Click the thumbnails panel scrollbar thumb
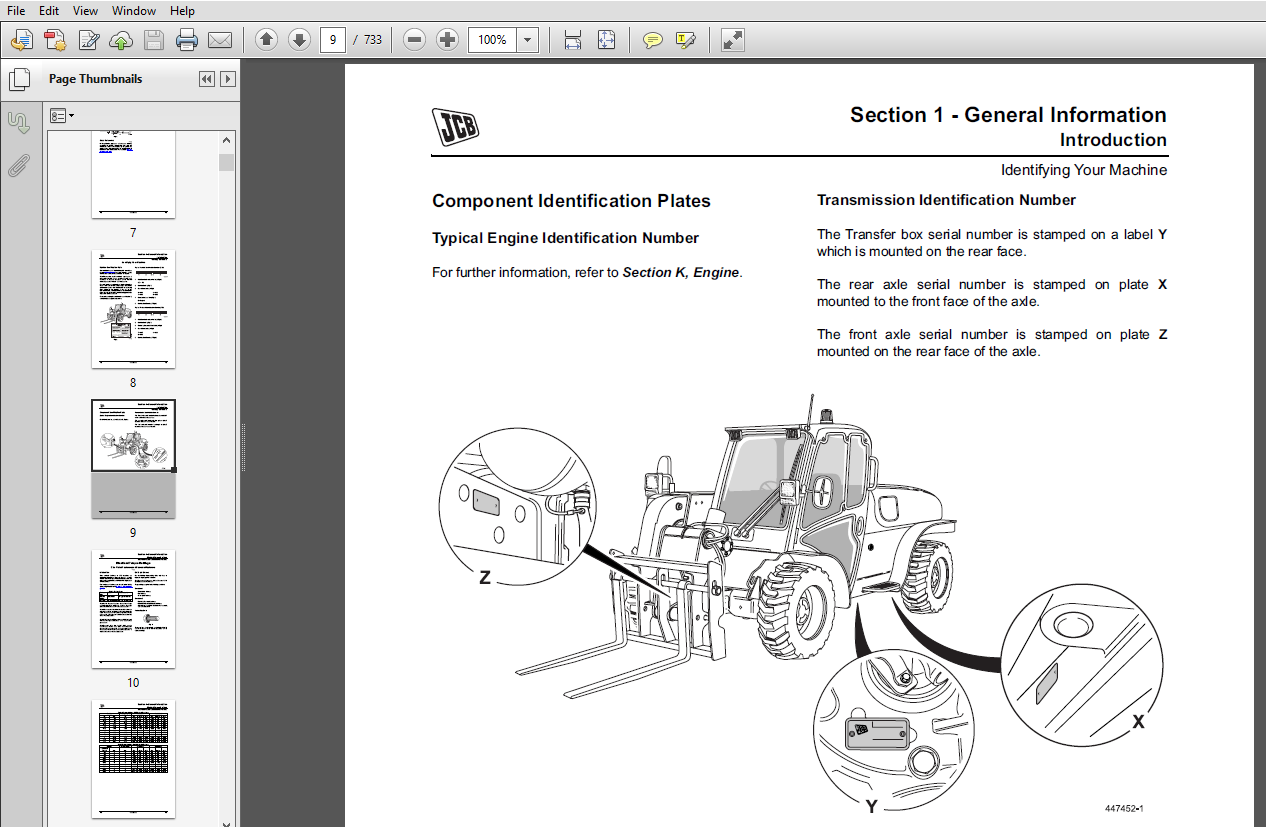Screen dimensions: 1266x827 [x=227, y=162]
